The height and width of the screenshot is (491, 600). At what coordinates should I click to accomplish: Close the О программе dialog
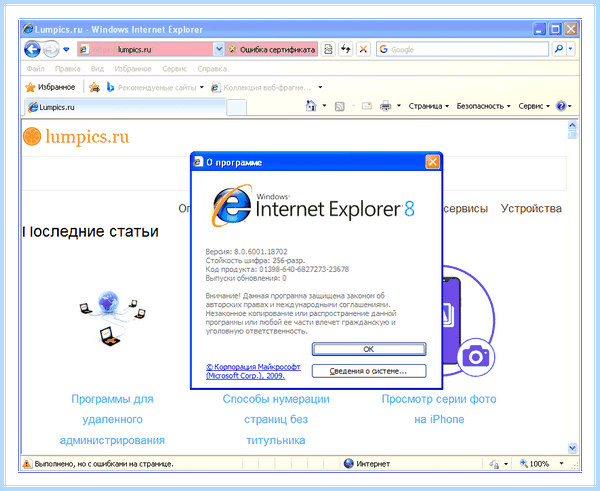click(x=432, y=162)
